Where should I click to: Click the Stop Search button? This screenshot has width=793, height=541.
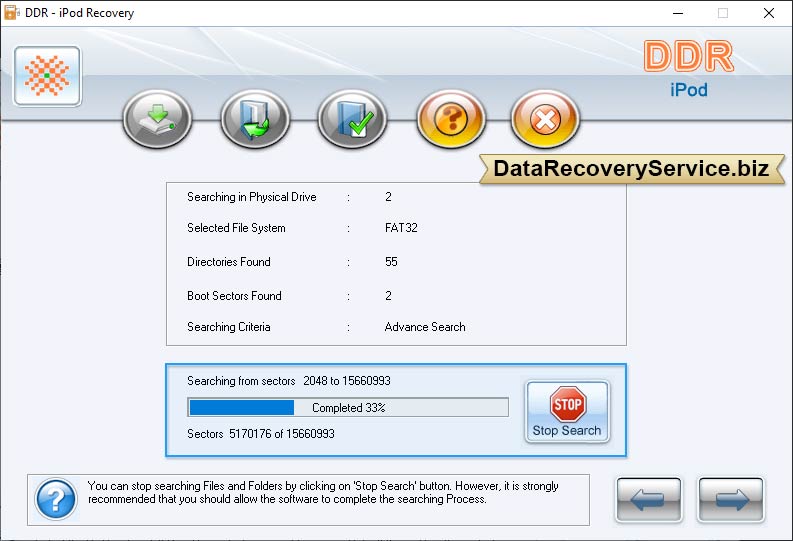[x=567, y=412]
